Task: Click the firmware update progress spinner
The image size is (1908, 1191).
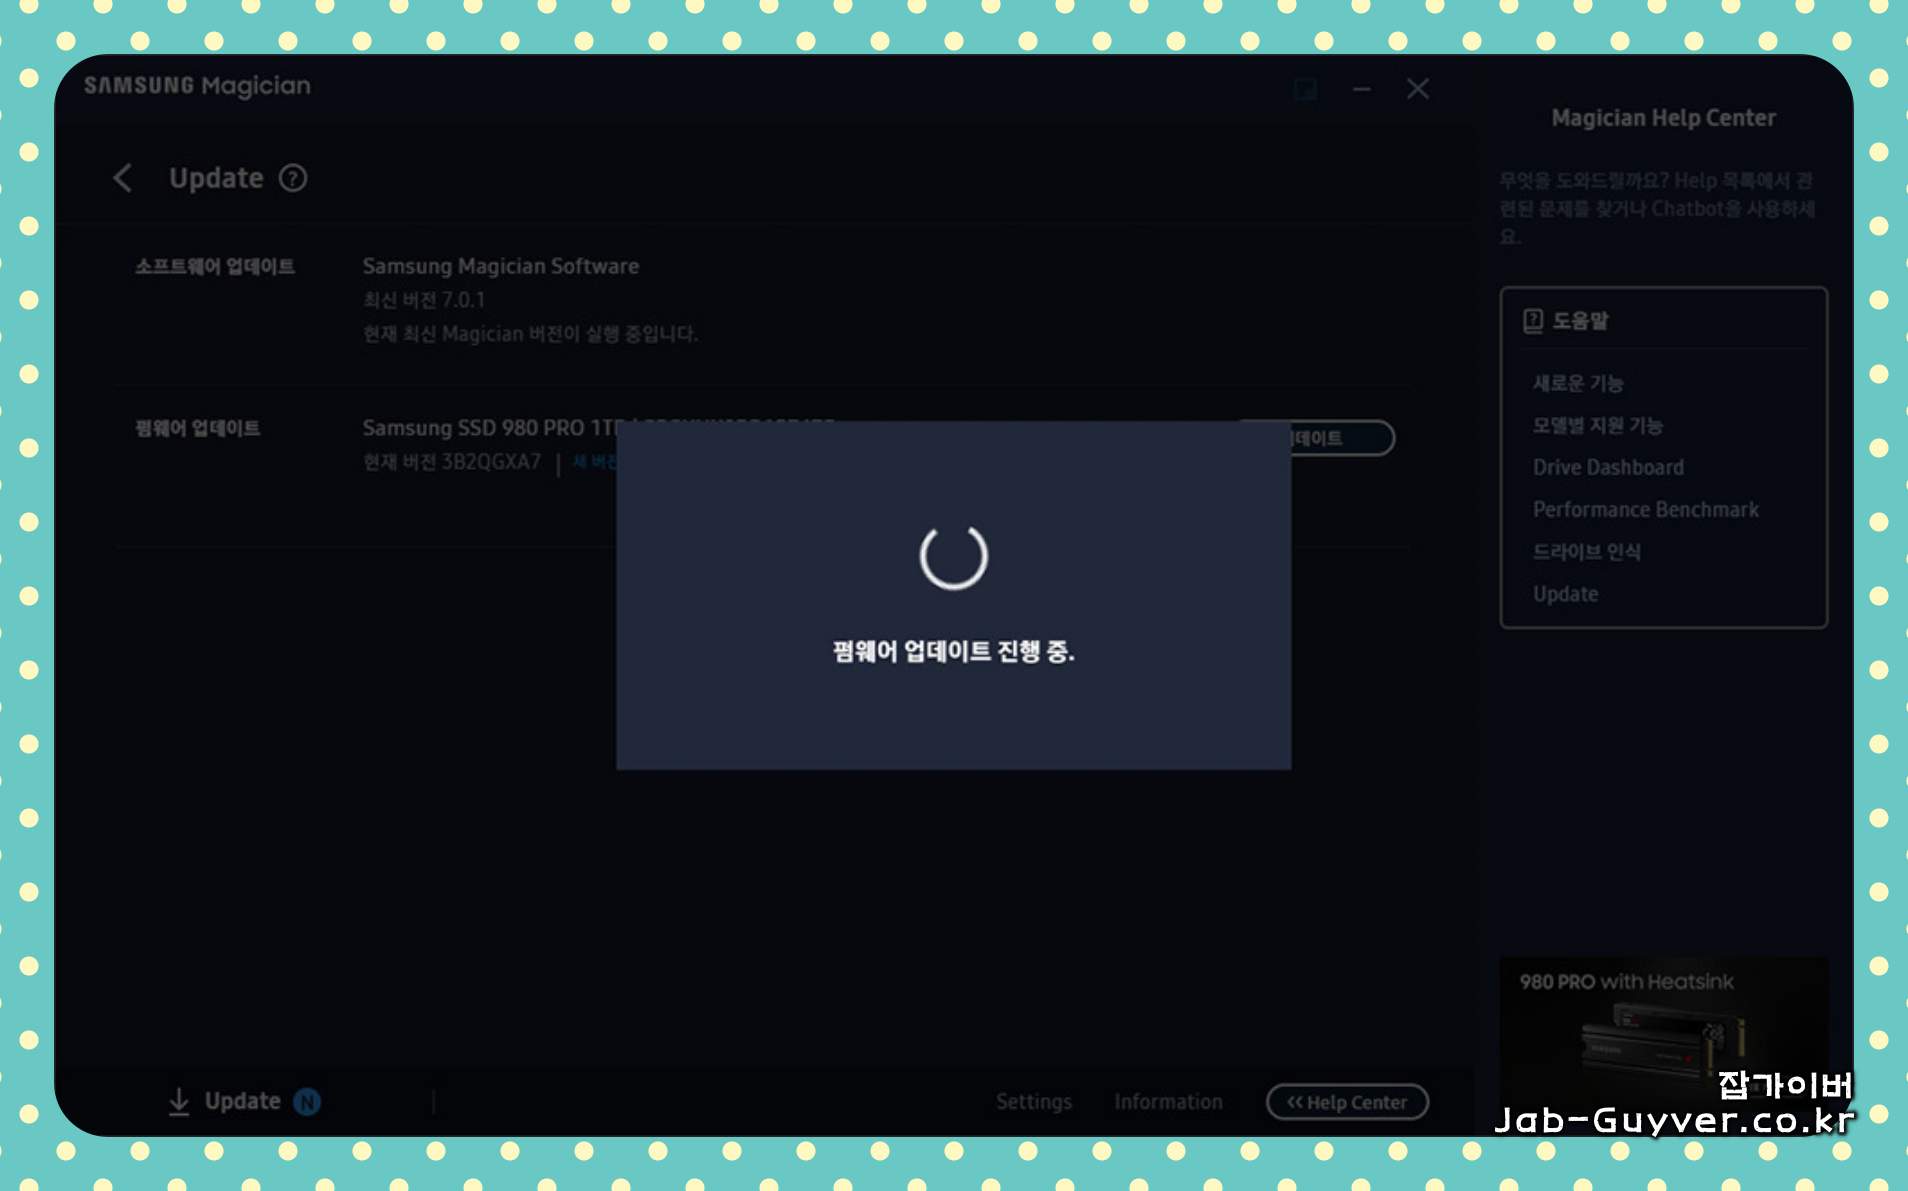Action: (954, 556)
